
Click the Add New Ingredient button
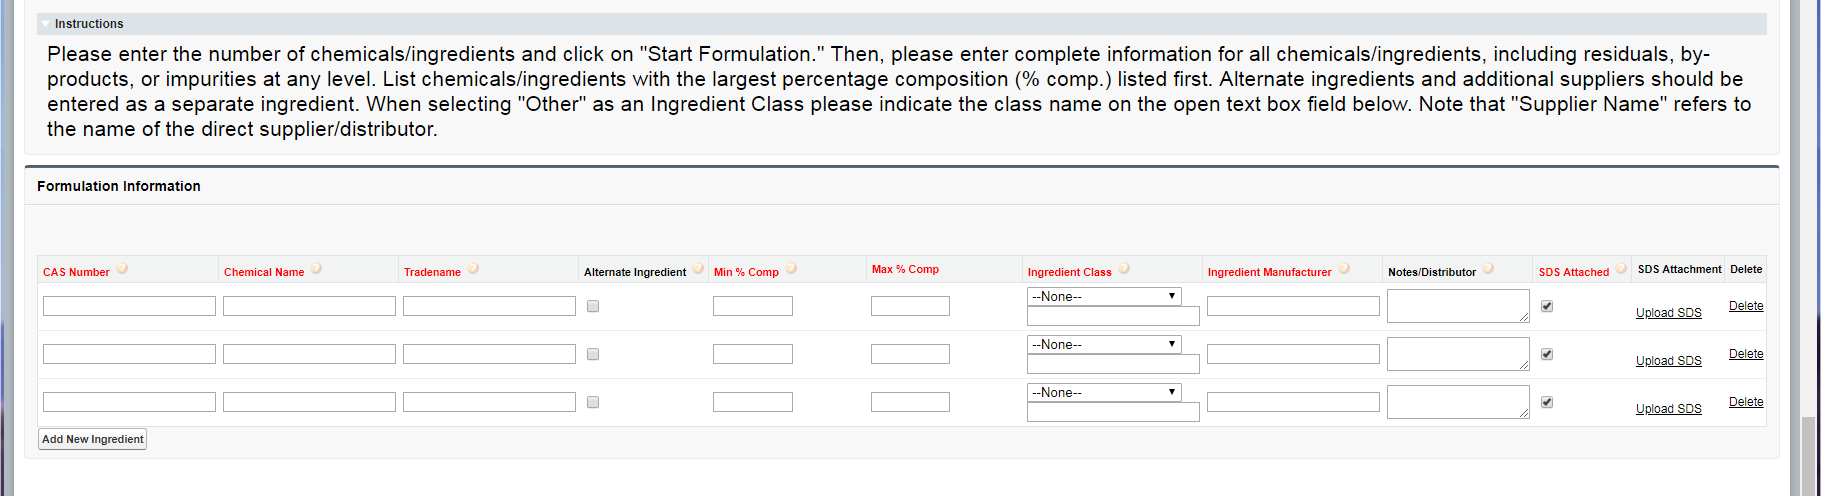tap(93, 439)
